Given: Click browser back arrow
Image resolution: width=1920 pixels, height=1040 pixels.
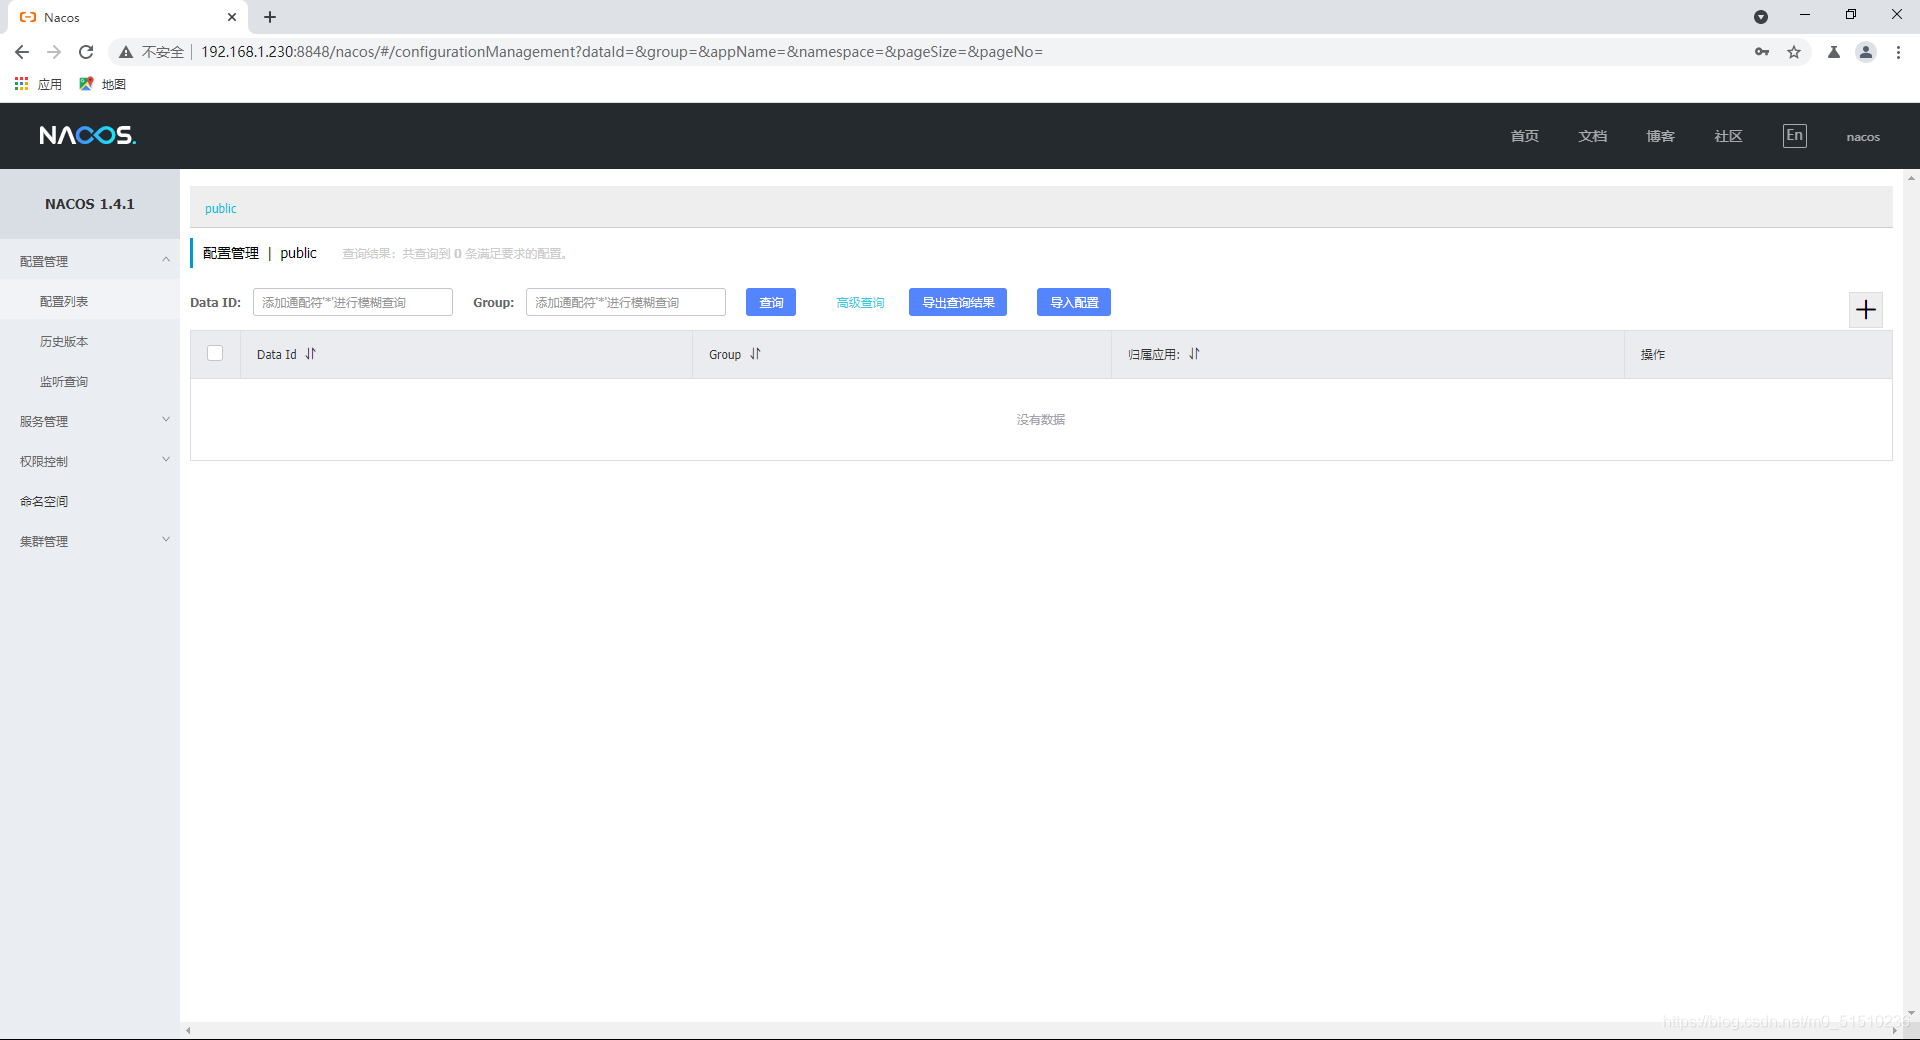Looking at the screenshot, I should click(x=22, y=52).
